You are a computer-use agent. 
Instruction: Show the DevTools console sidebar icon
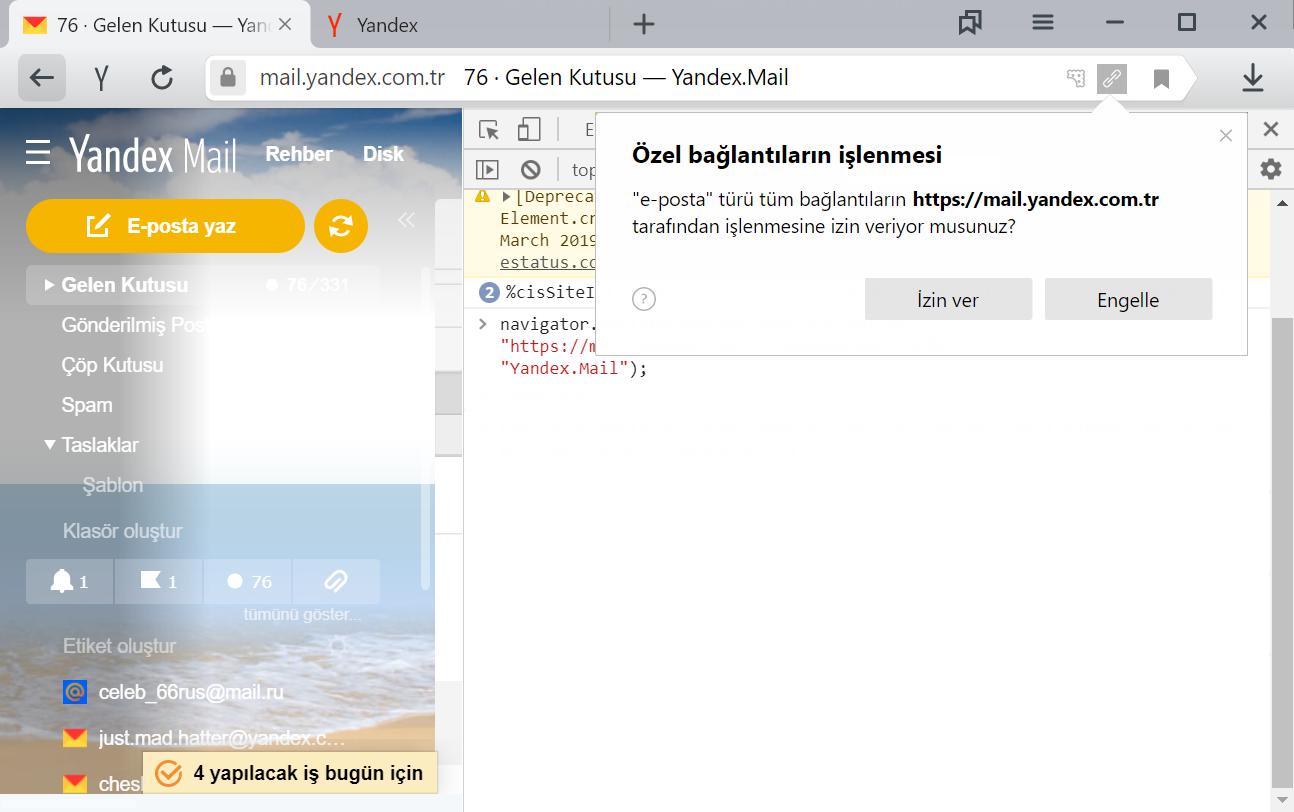pos(487,169)
